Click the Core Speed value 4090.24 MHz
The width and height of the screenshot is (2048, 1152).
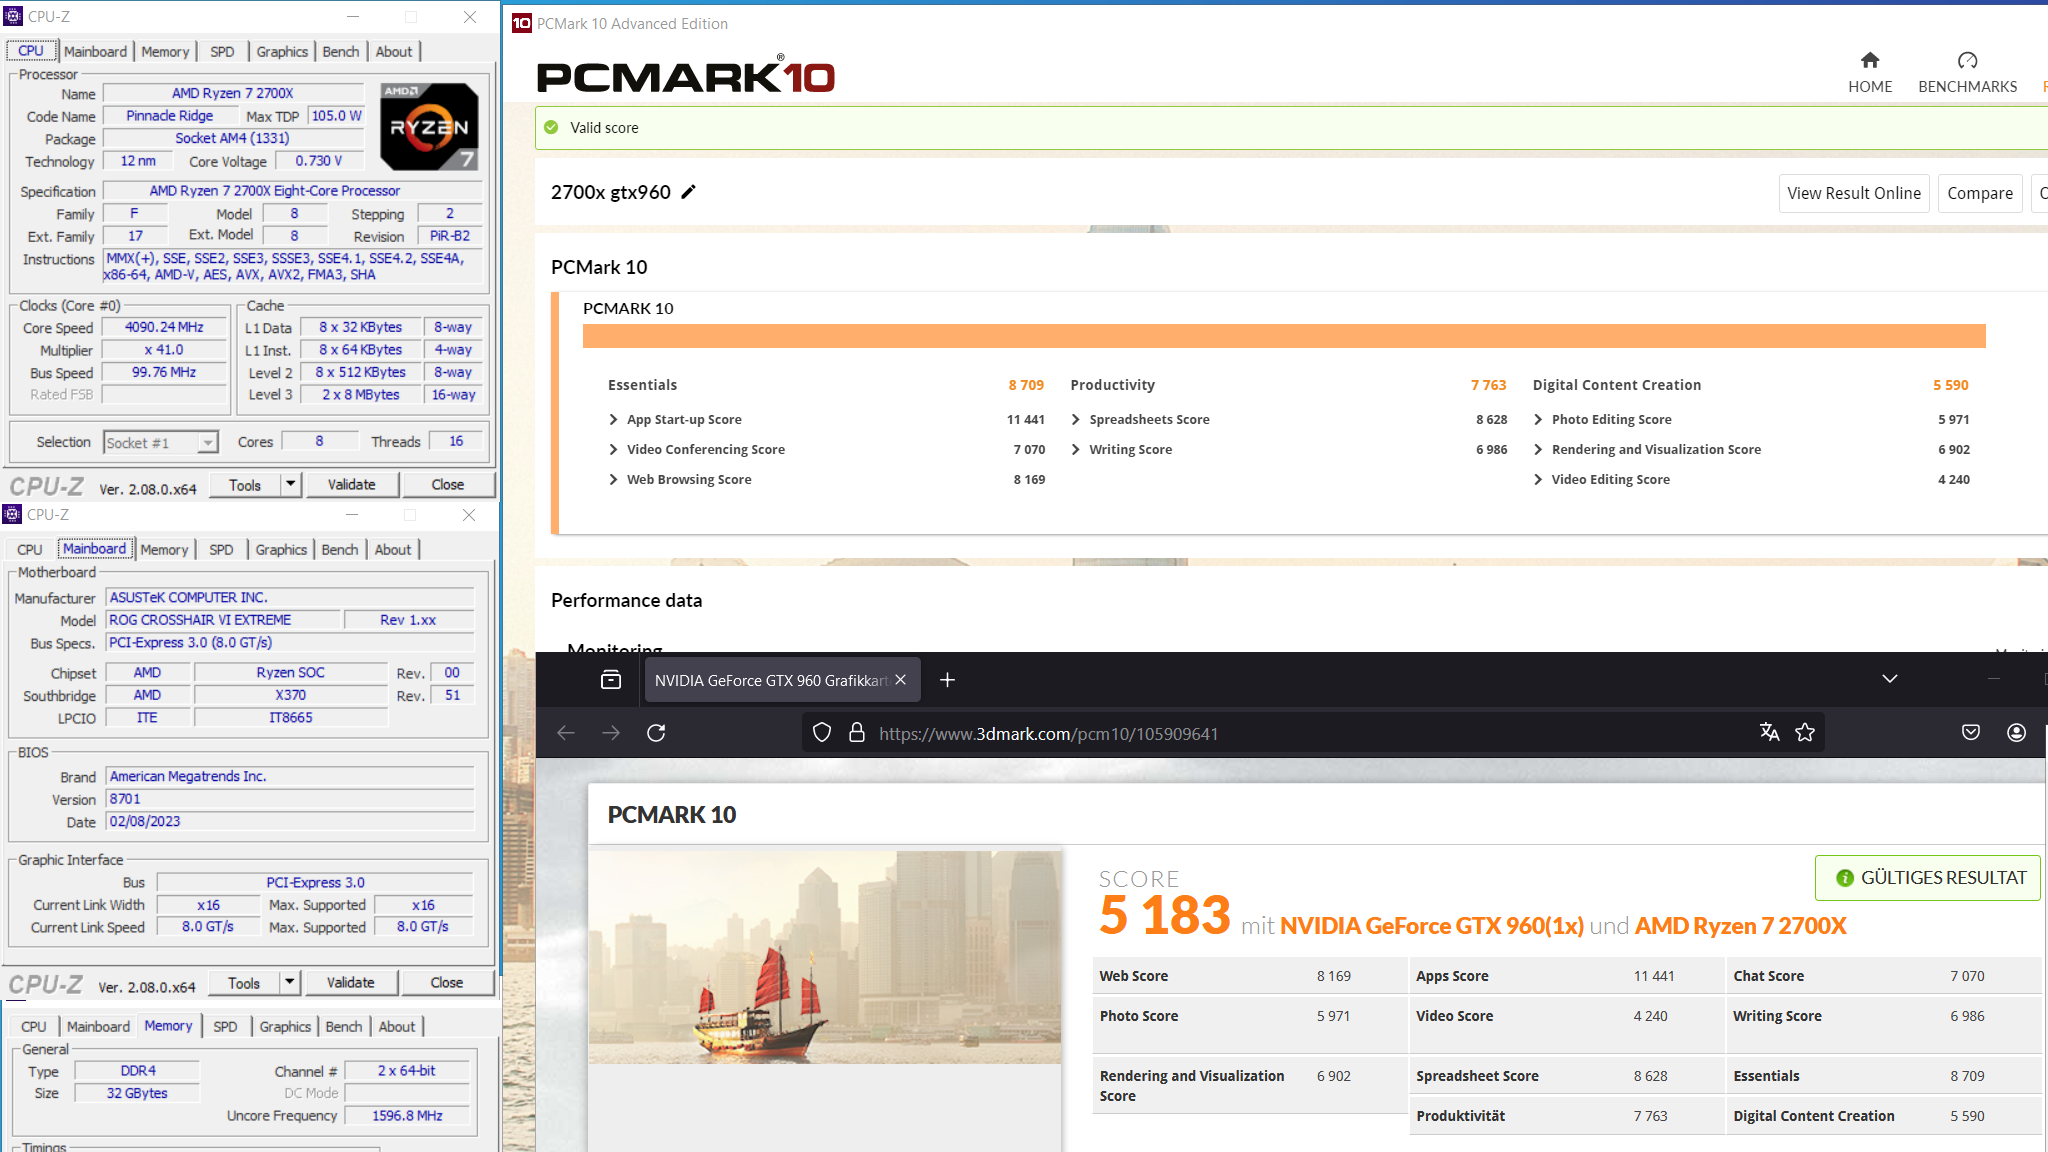(x=164, y=327)
